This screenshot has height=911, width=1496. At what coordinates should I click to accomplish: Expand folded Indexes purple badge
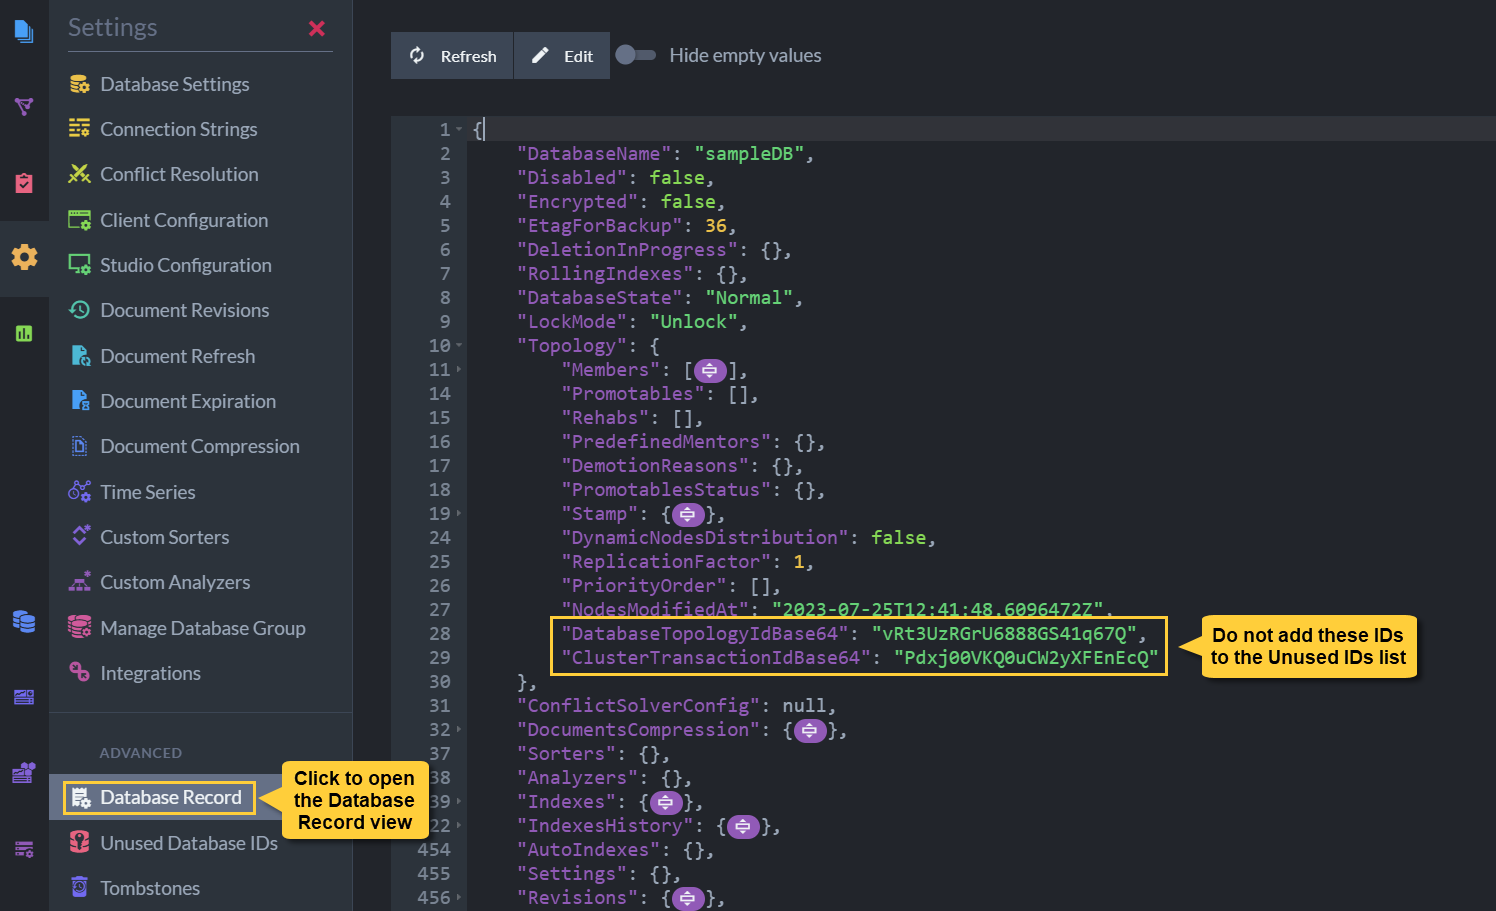[666, 803]
